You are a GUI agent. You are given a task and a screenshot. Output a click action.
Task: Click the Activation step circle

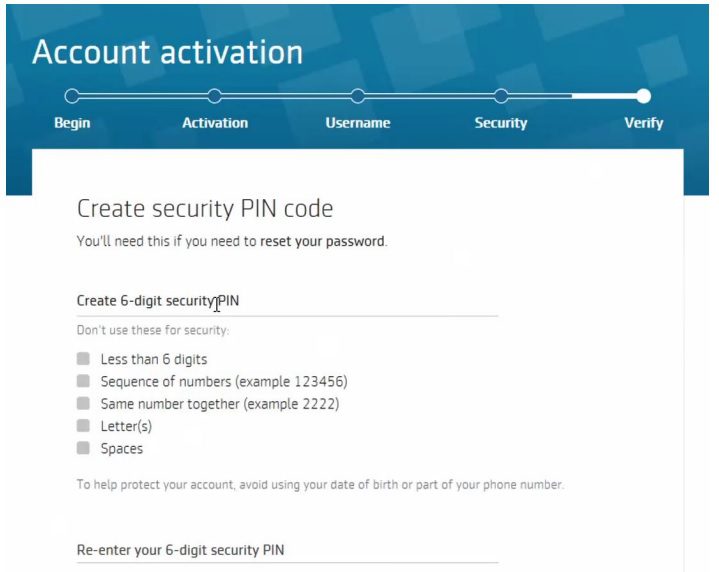214,97
